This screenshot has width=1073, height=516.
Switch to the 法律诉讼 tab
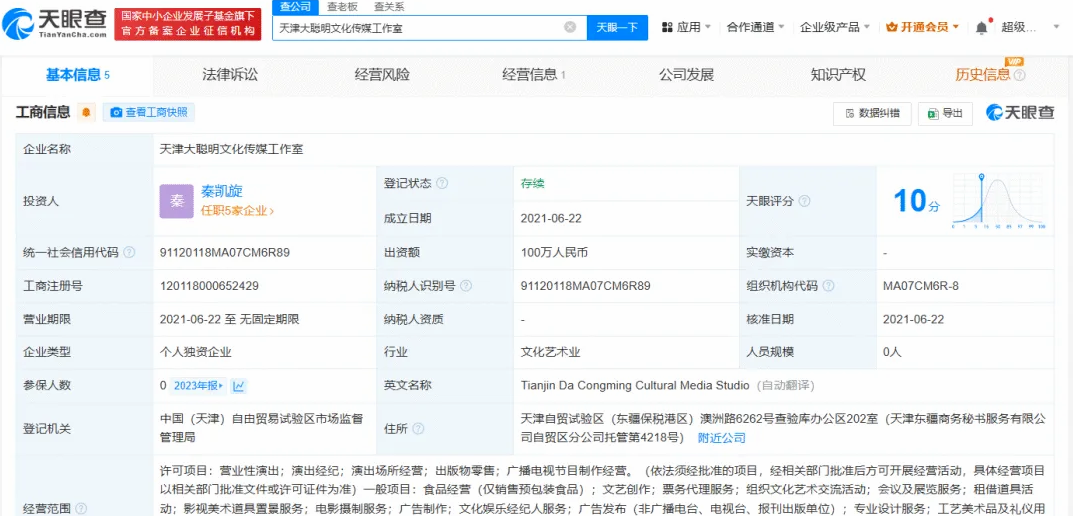tap(230, 75)
